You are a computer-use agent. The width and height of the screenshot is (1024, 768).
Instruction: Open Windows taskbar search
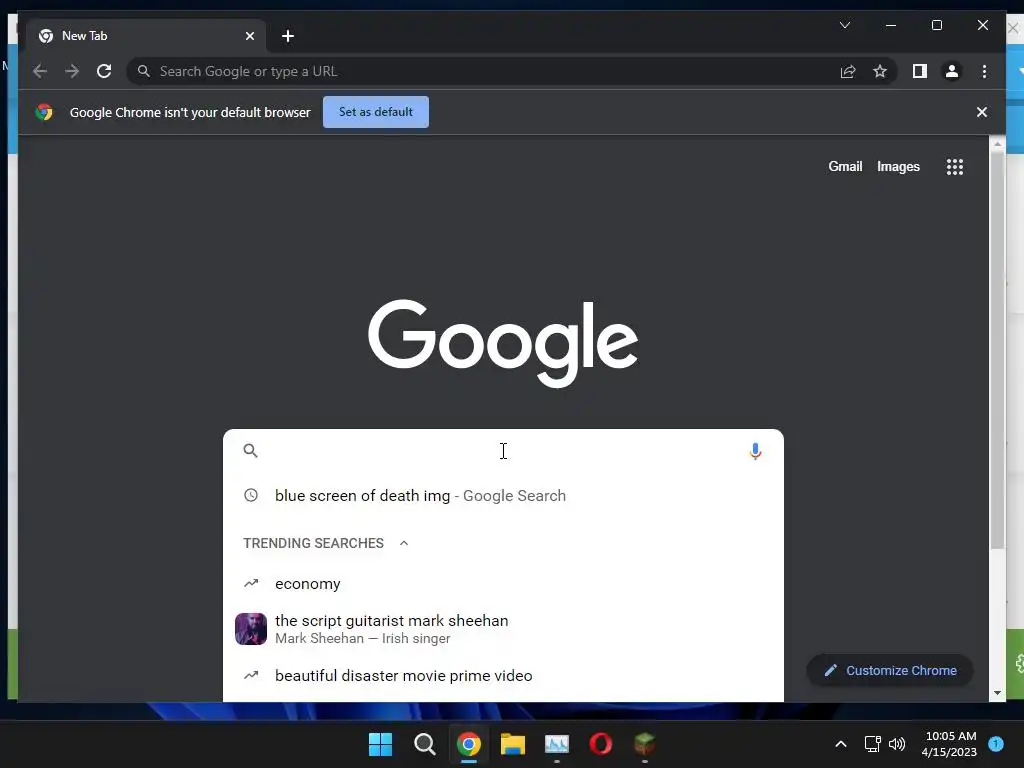click(424, 744)
